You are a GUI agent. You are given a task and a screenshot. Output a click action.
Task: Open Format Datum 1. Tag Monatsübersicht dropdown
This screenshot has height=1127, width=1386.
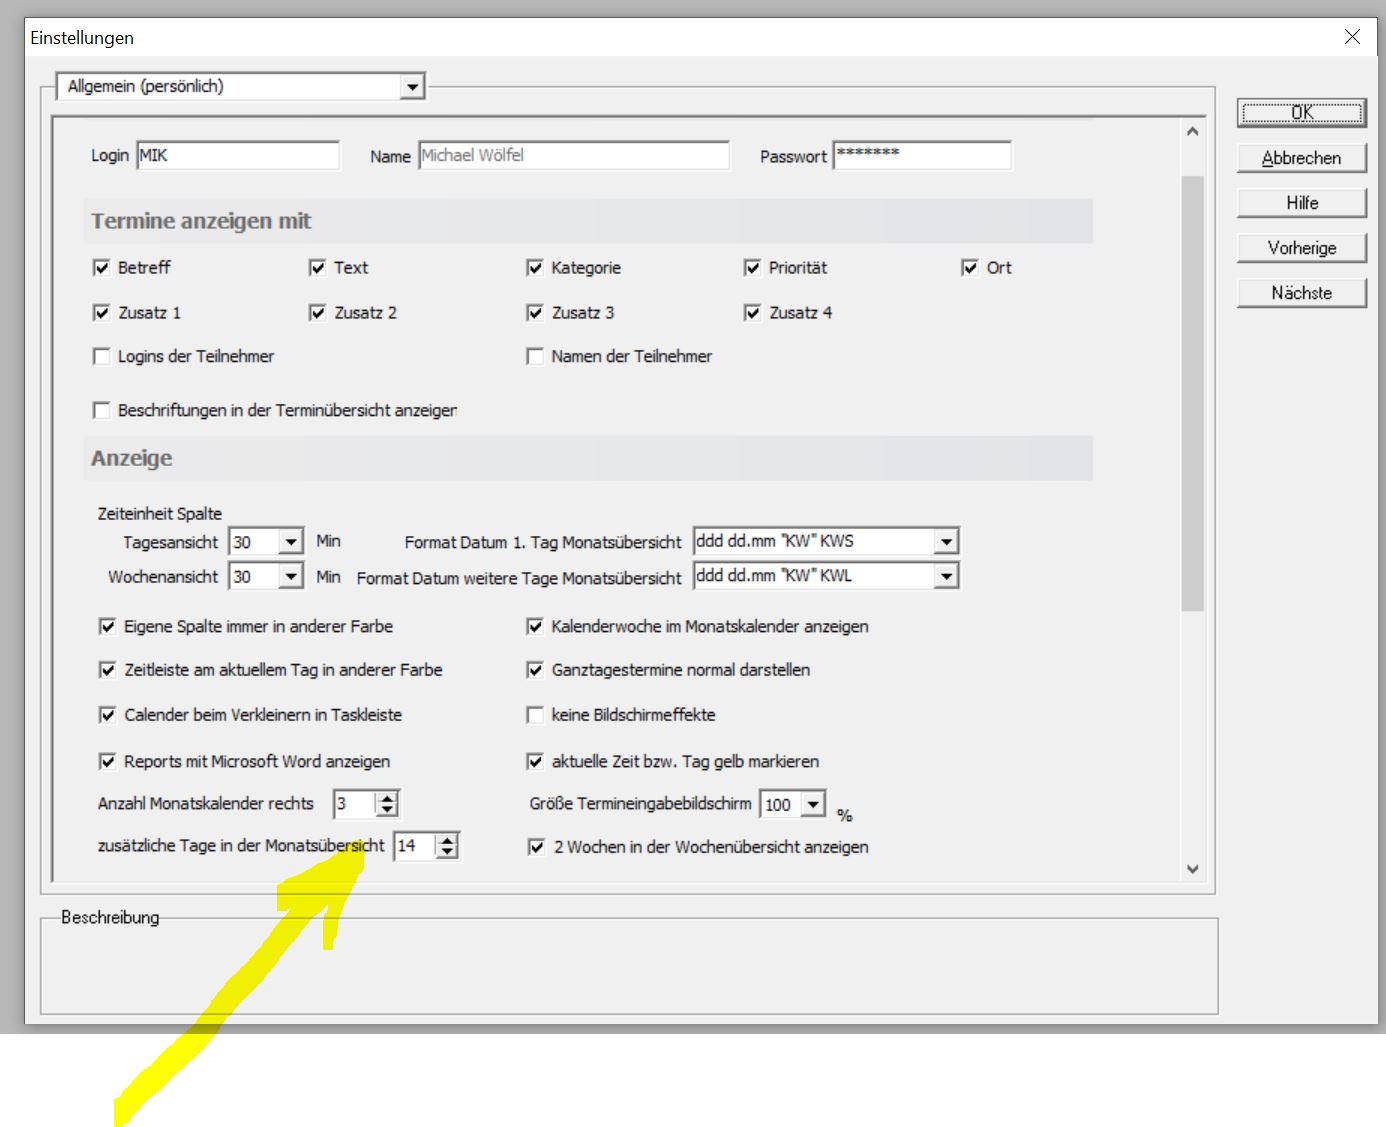pos(945,542)
